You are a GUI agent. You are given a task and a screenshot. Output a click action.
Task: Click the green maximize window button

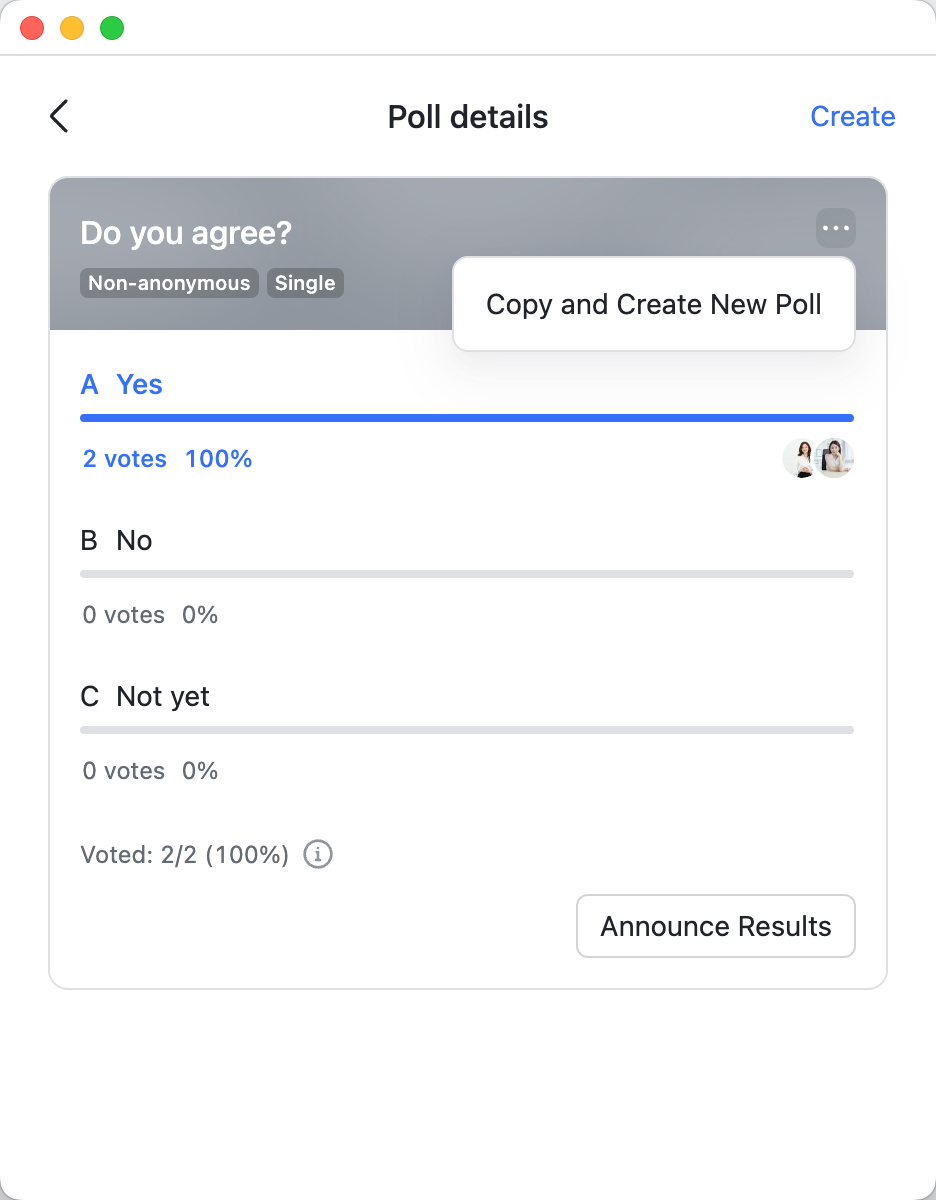pos(112,28)
